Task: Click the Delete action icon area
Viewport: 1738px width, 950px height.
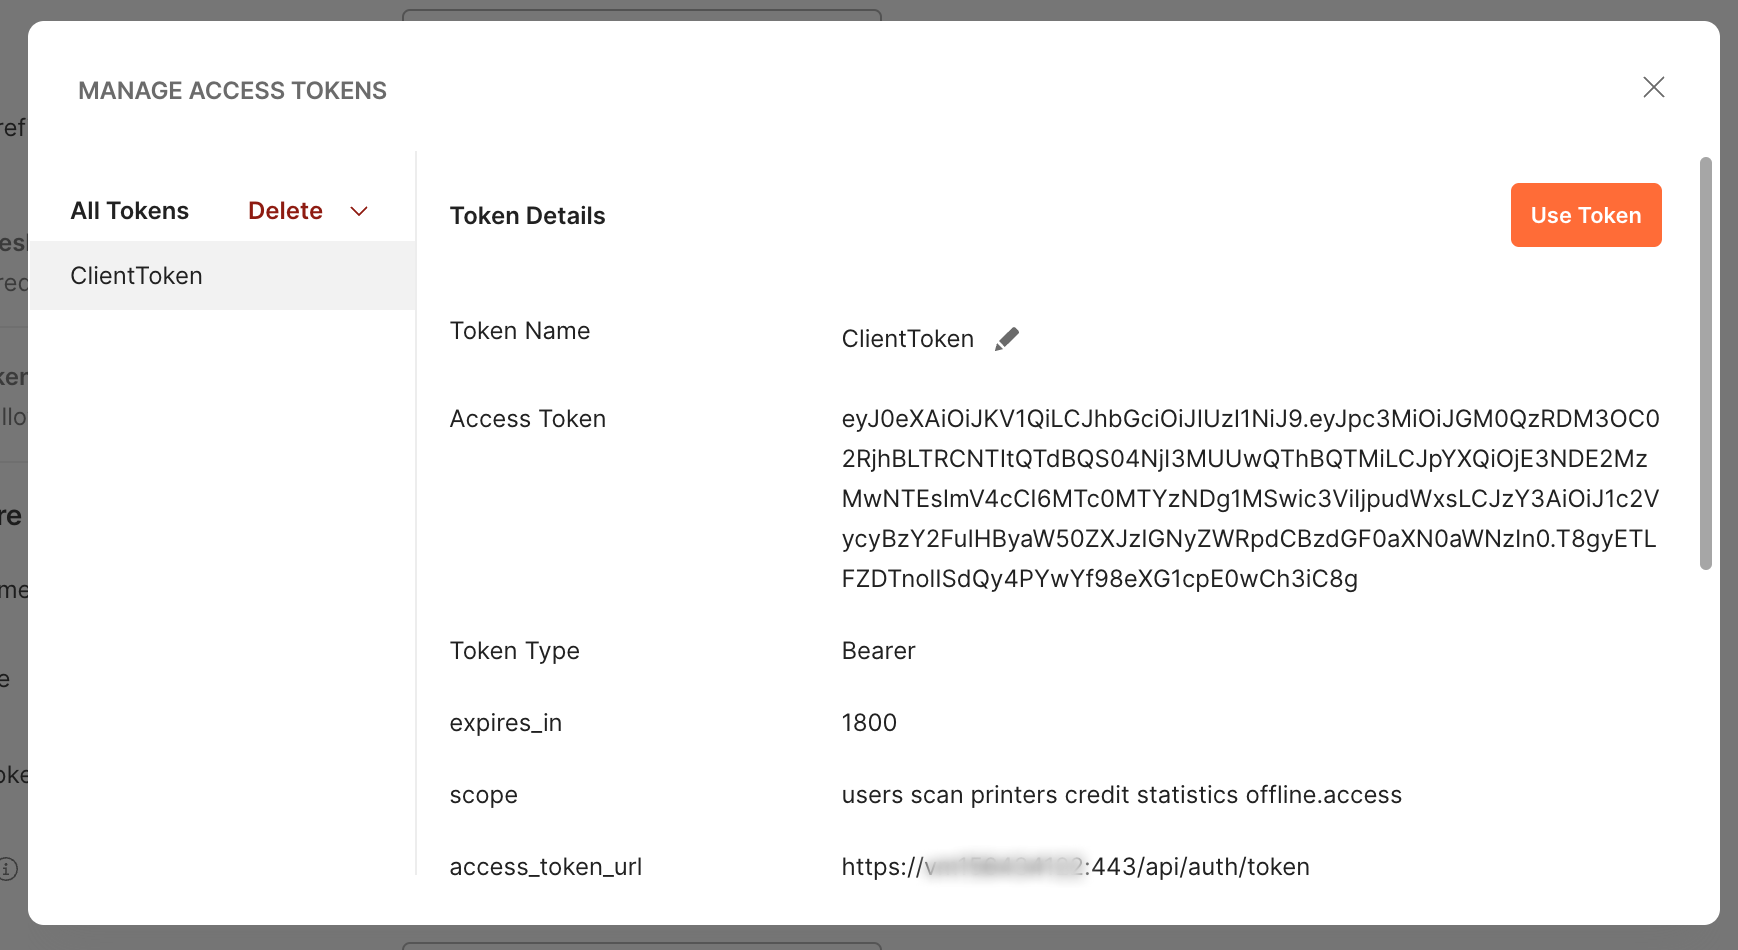Action: (285, 210)
